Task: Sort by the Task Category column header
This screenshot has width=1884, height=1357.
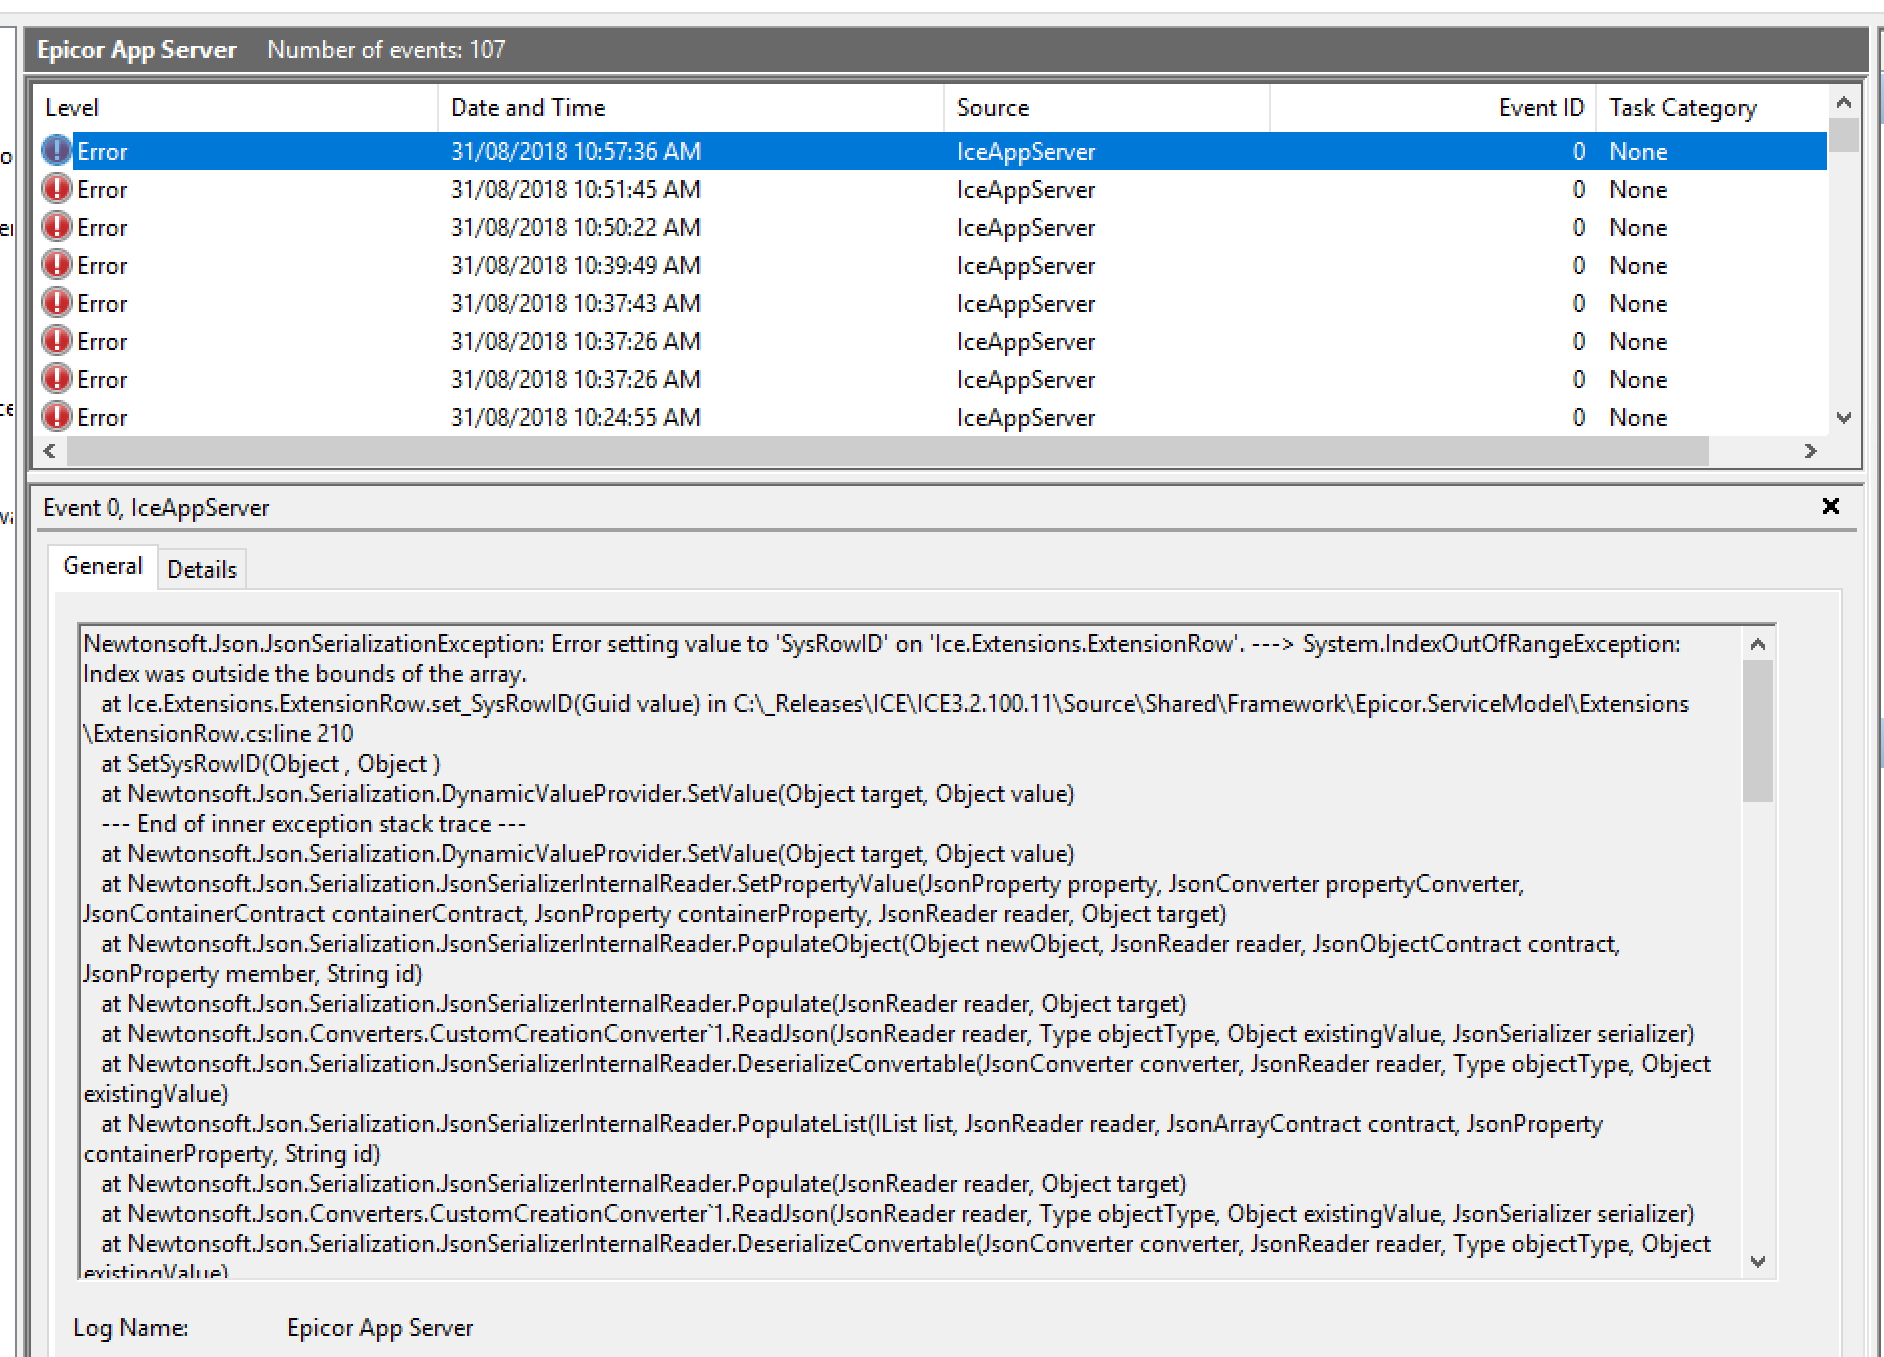Action: [x=1712, y=108]
